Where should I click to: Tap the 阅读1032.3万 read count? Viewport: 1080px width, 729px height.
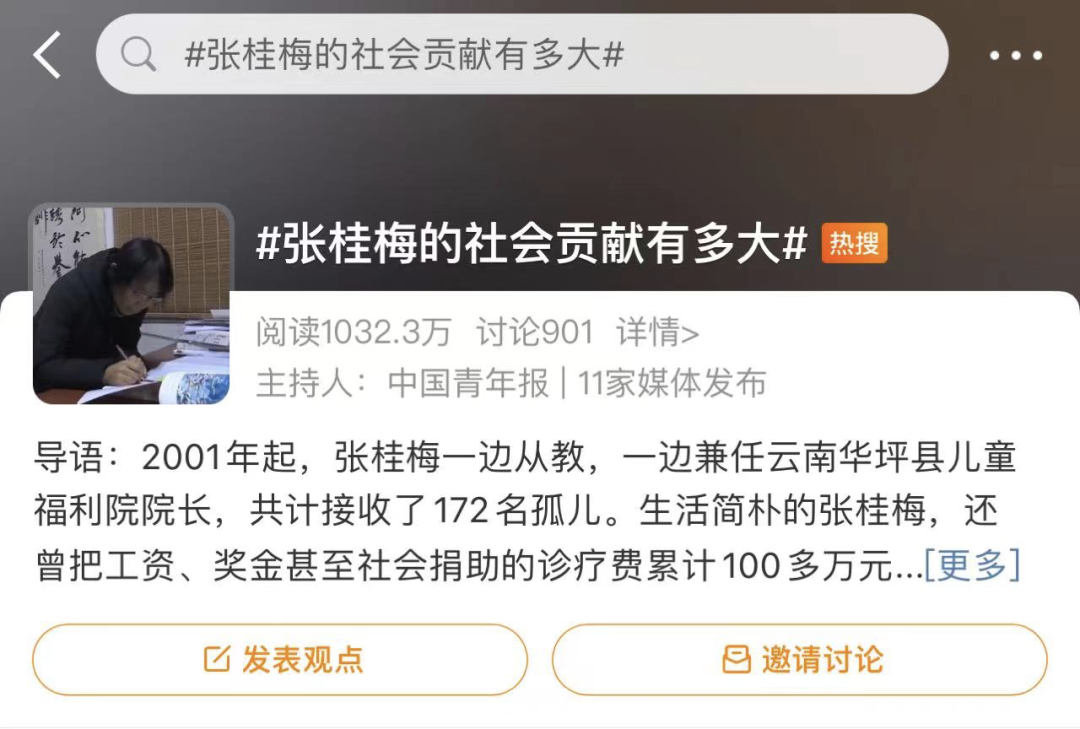pos(353,332)
